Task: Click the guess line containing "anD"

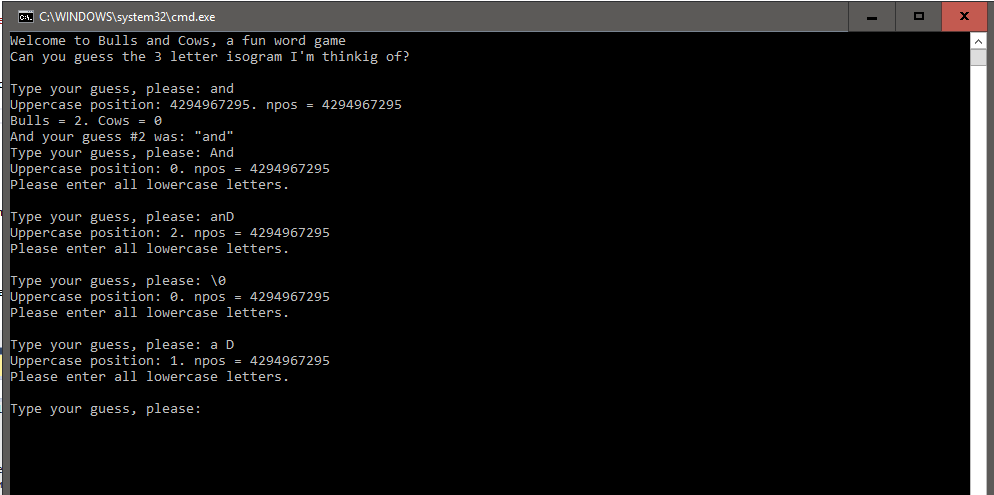Action: click(122, 217)
